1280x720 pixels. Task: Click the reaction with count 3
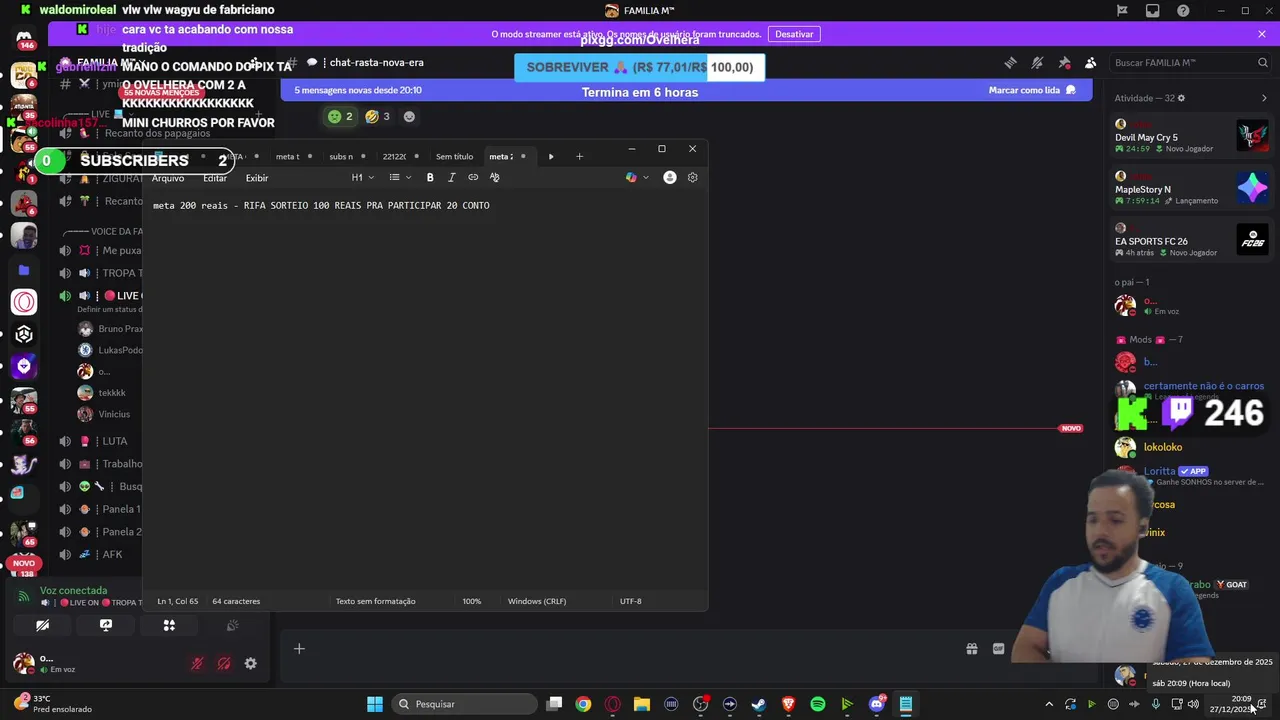[x=377, y=117]
